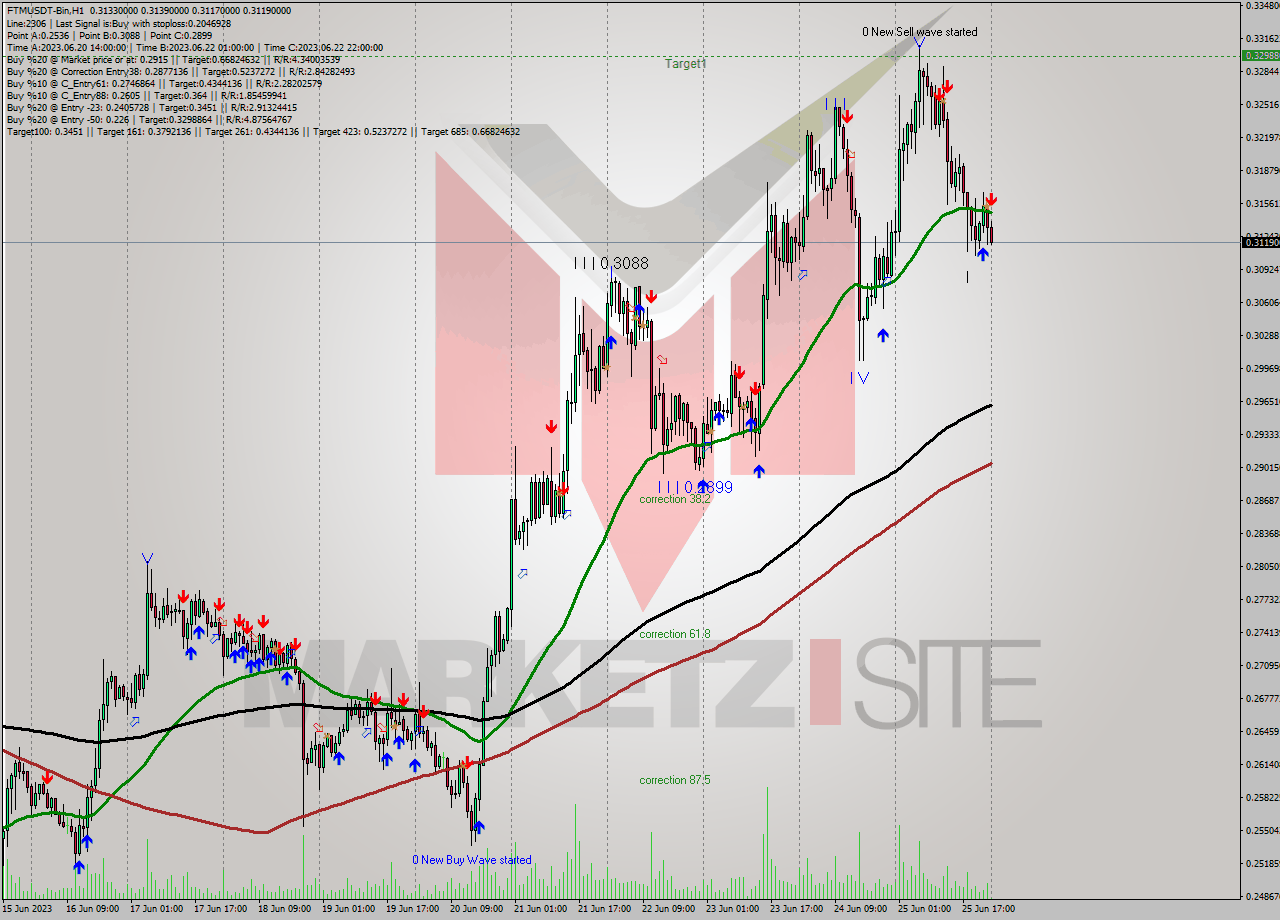Click the '21 Jun 01:00' time axis label

pos(541,909)
